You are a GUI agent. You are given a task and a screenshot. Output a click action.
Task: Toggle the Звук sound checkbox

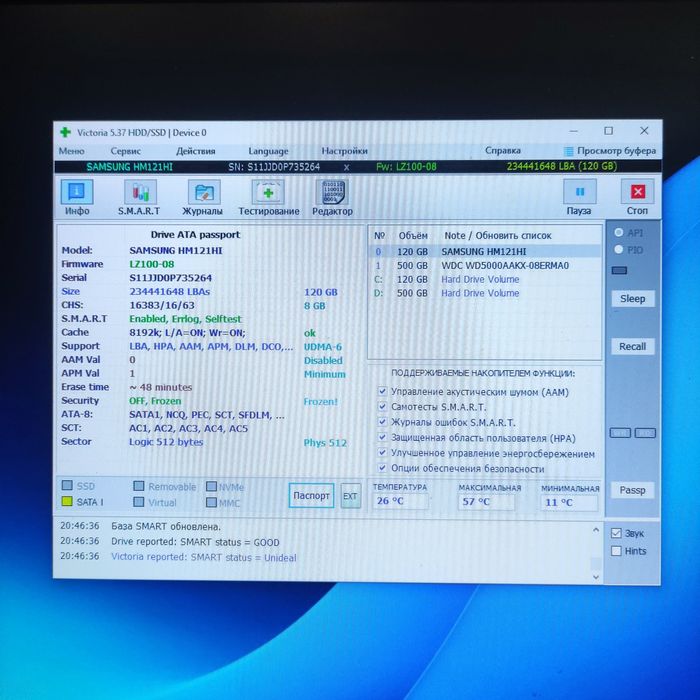pyautogui.click(x=617, y=533)
